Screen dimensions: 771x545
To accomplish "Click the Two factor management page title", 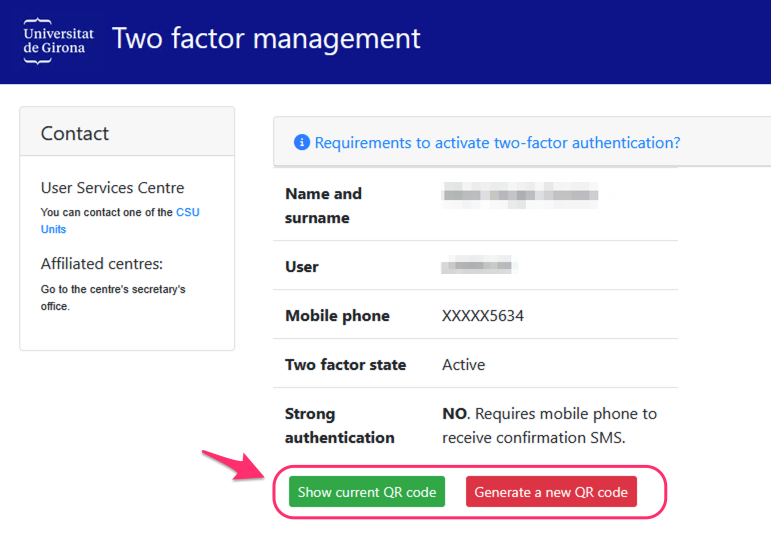I will click(266, 39).
